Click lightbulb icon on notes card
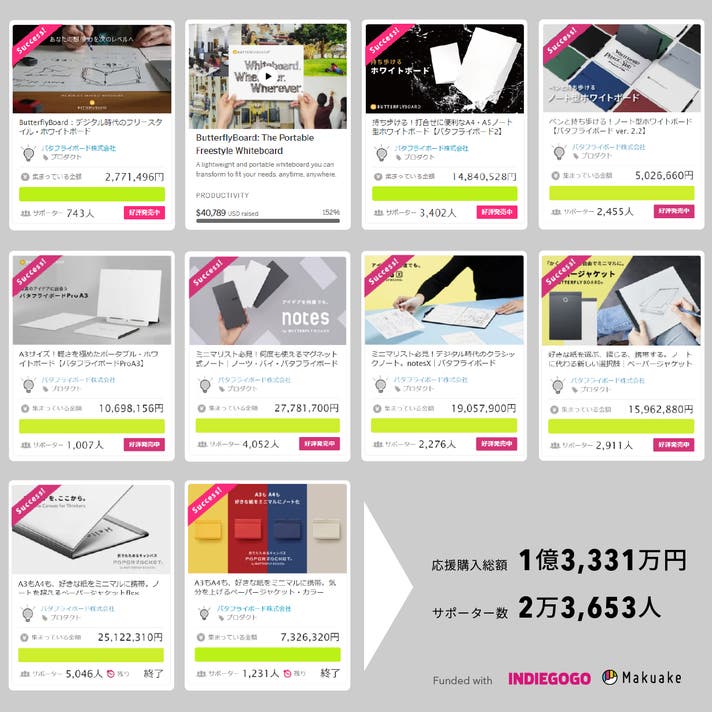This screenshot has width=712, height=712. [205, 385]
